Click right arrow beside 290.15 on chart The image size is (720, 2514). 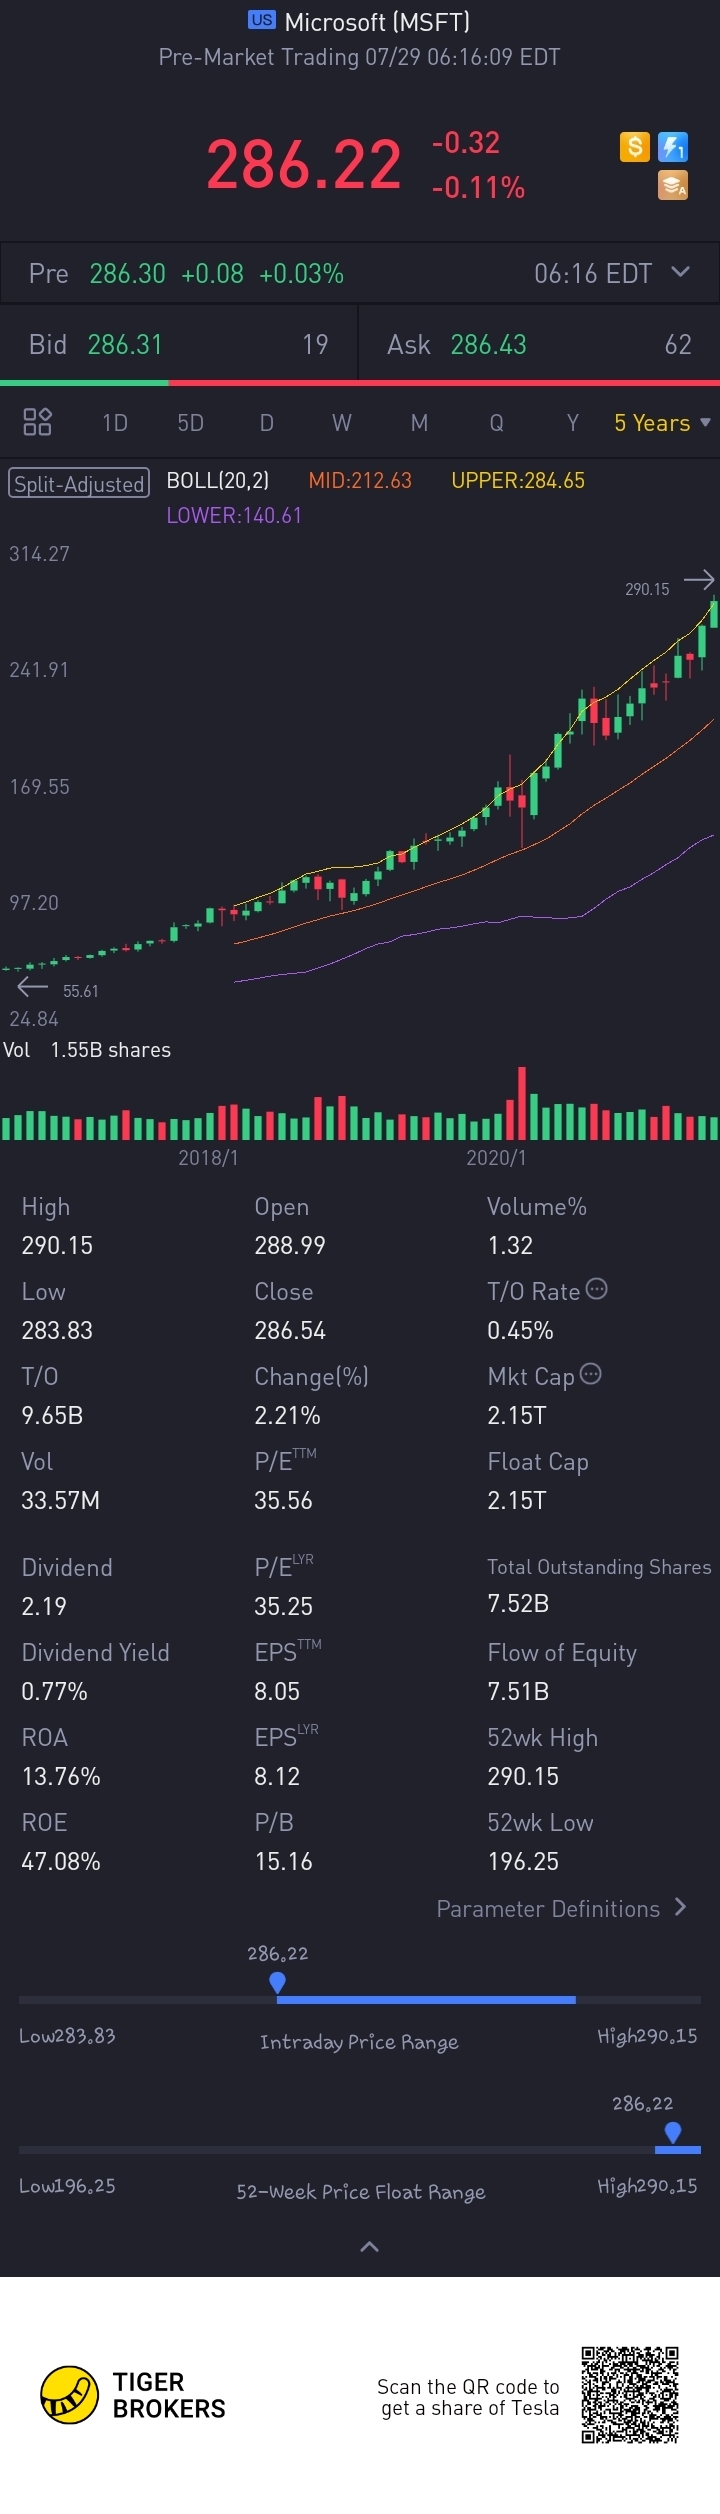pos(699,579)
